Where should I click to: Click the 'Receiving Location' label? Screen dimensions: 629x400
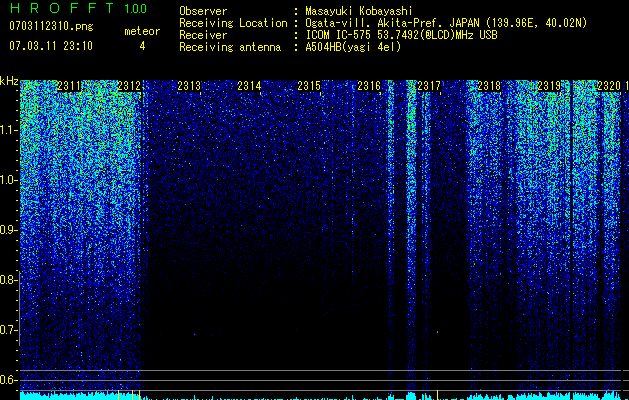[233, 23]
